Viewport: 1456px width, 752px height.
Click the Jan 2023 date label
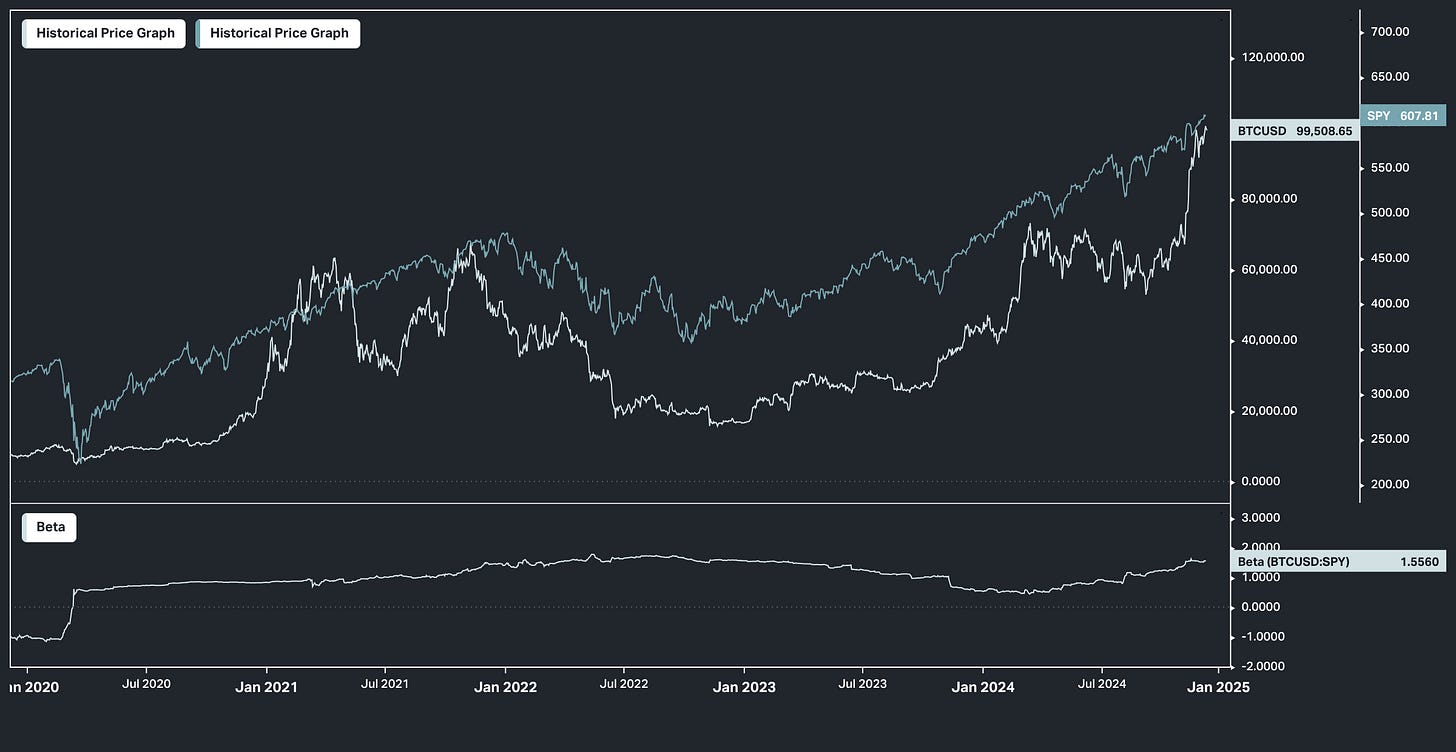pos(744,687)
